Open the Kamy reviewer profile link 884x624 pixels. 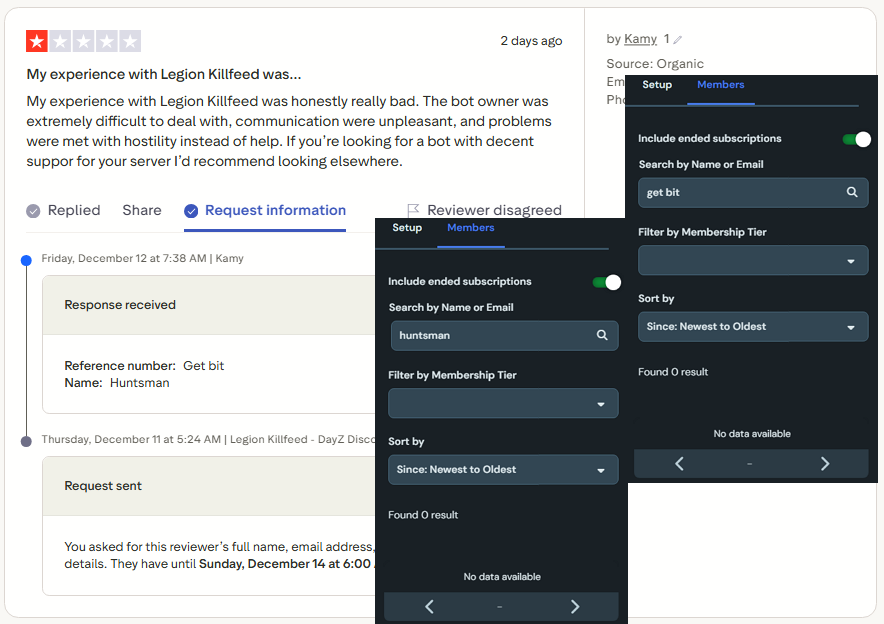(640, 39)
